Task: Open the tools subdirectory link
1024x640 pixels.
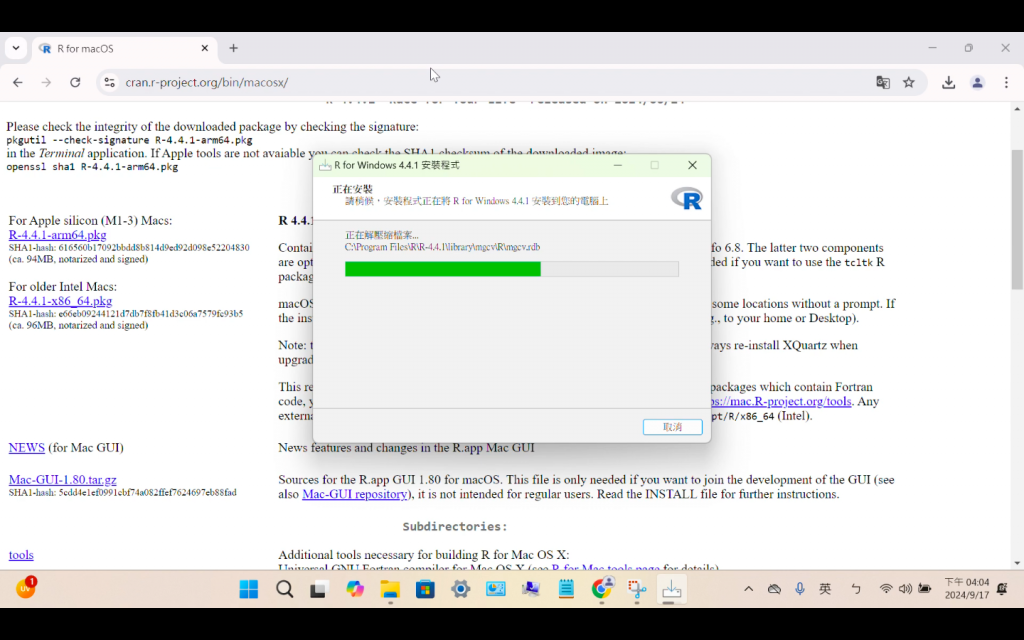Action: pos(21,554)
